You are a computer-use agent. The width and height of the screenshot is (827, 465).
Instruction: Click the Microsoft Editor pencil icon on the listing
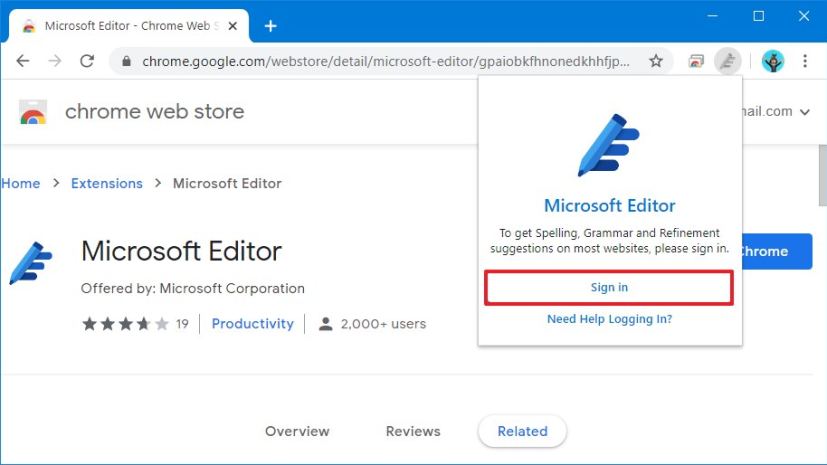(x=31, y=263)
